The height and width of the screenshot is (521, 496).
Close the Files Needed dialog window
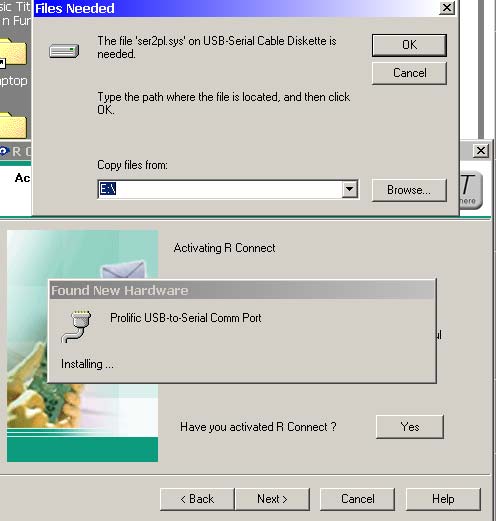pos(447,8)
